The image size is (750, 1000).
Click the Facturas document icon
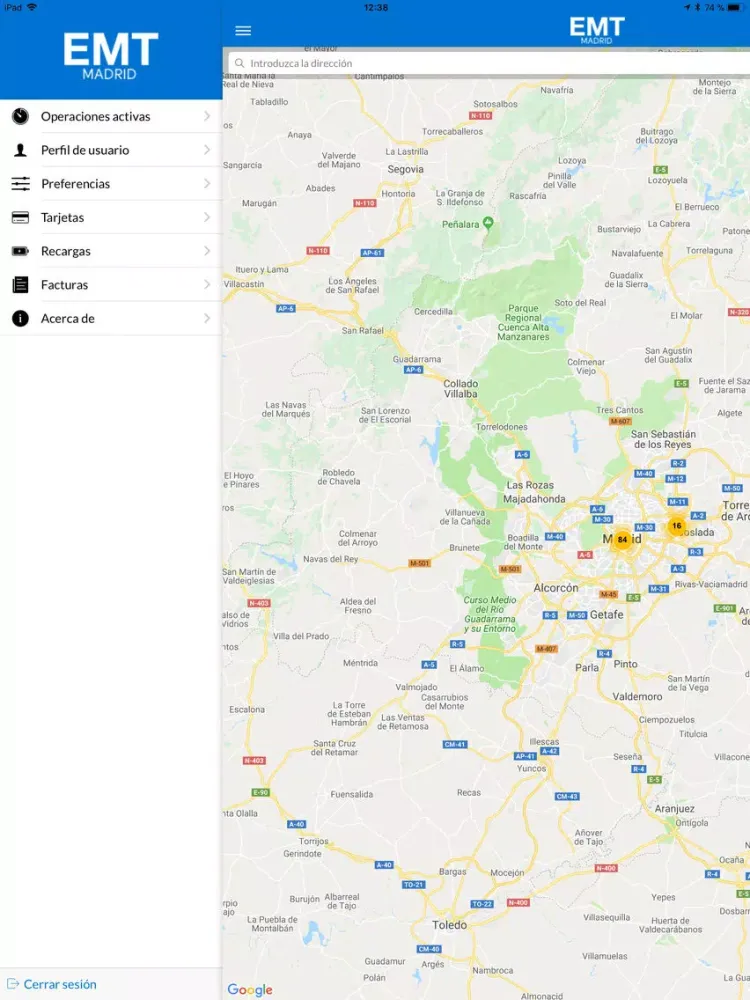pos(20,285)
